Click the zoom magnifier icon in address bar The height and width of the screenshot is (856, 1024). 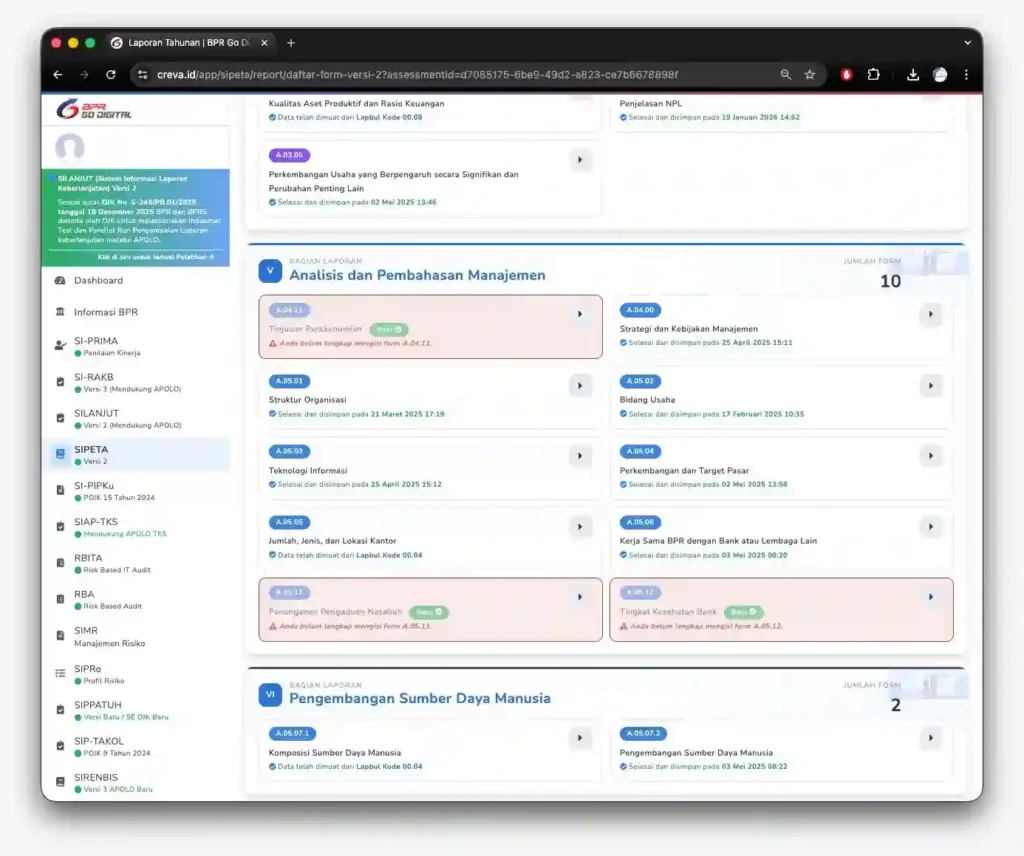[786, 75]
